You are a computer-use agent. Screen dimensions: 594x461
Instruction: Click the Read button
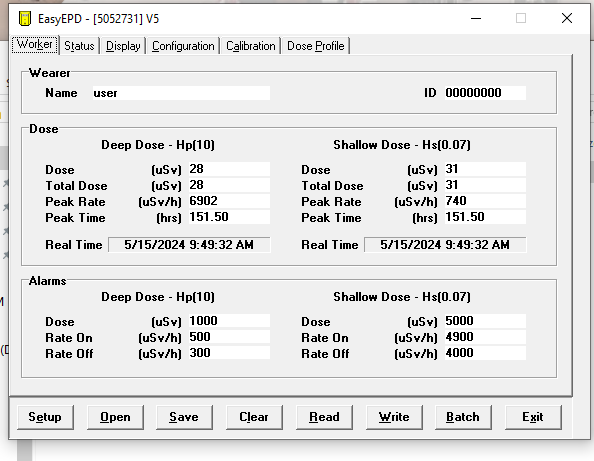[x=324, y=417]
